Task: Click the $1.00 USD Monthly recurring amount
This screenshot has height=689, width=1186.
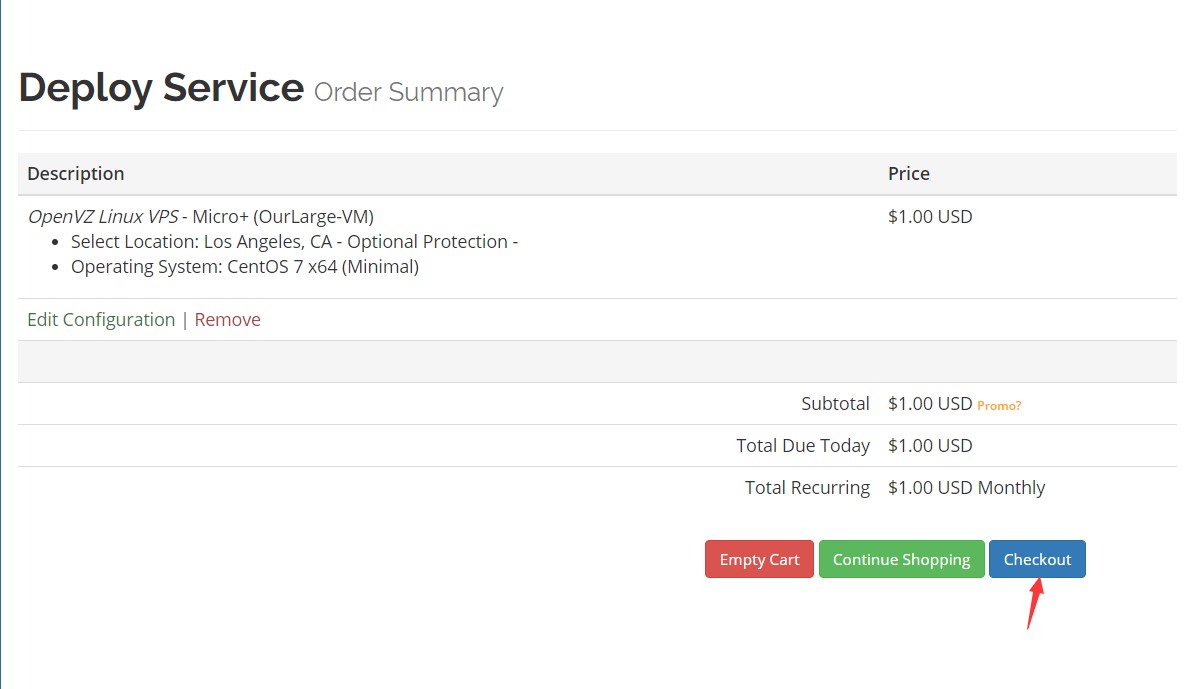Action: pos(967,487)
